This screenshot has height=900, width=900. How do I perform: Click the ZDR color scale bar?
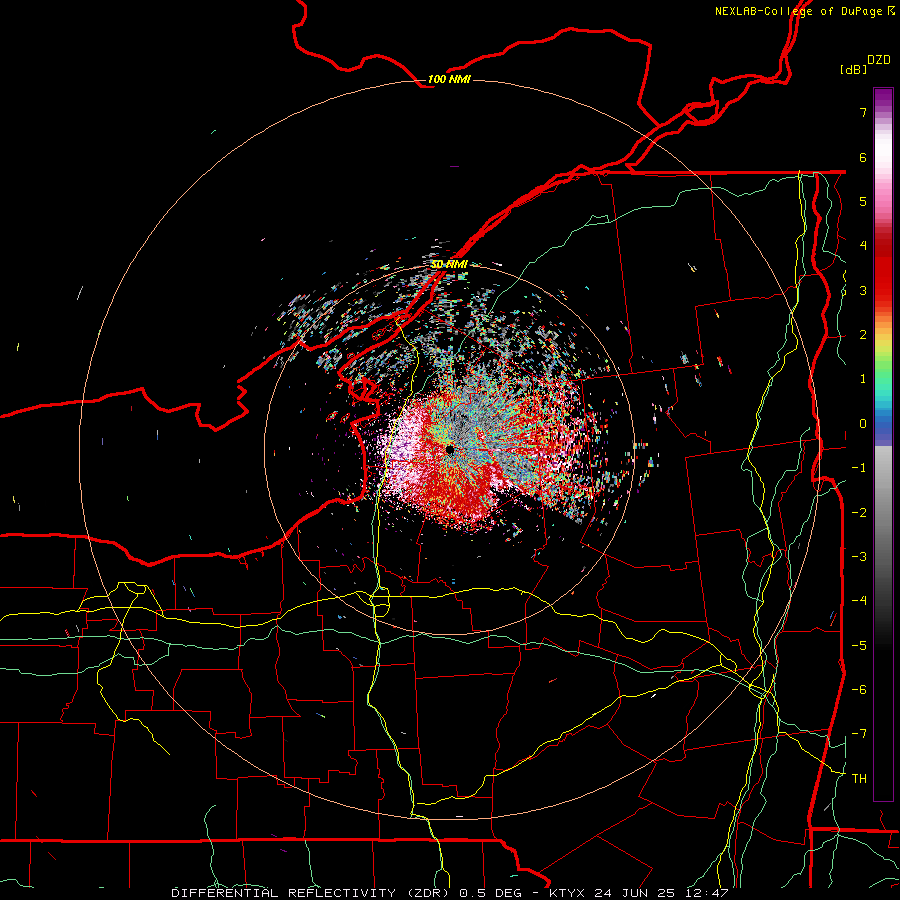pyautogui.click(x=883, y=444)
